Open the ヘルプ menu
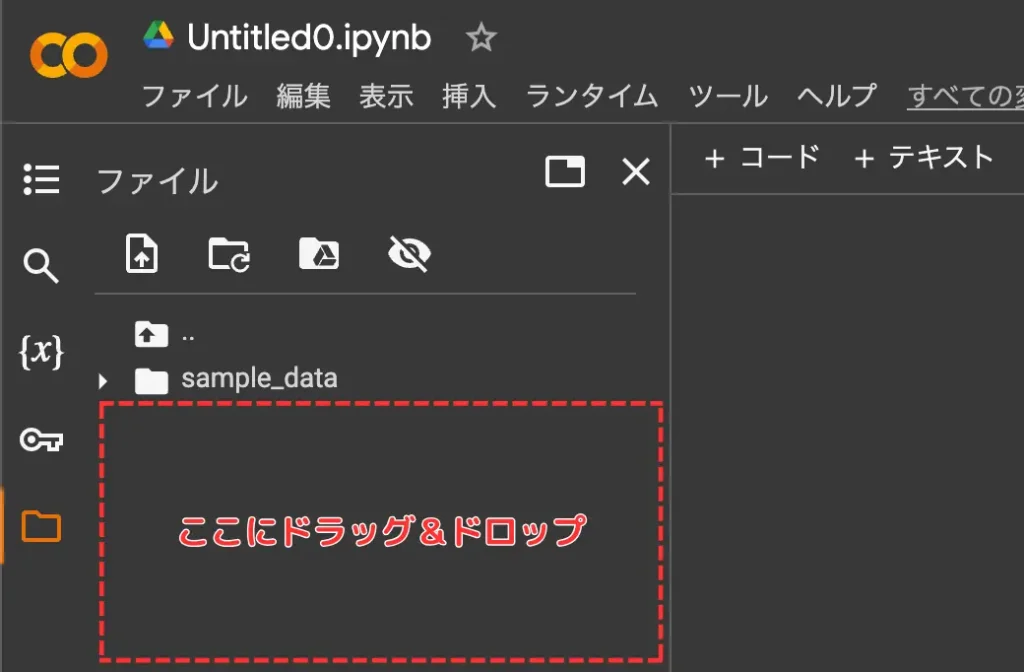This screenshot has width=1024, height=672. coord(837,96)
